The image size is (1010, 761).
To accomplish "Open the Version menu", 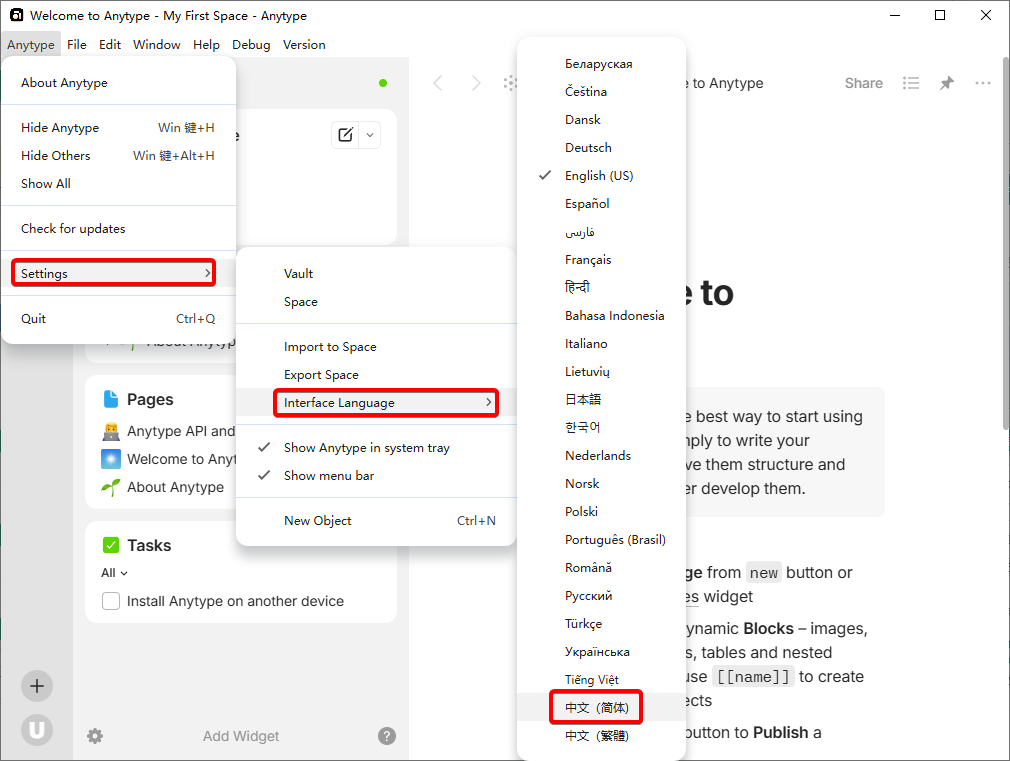I will (x=304, y=44).
